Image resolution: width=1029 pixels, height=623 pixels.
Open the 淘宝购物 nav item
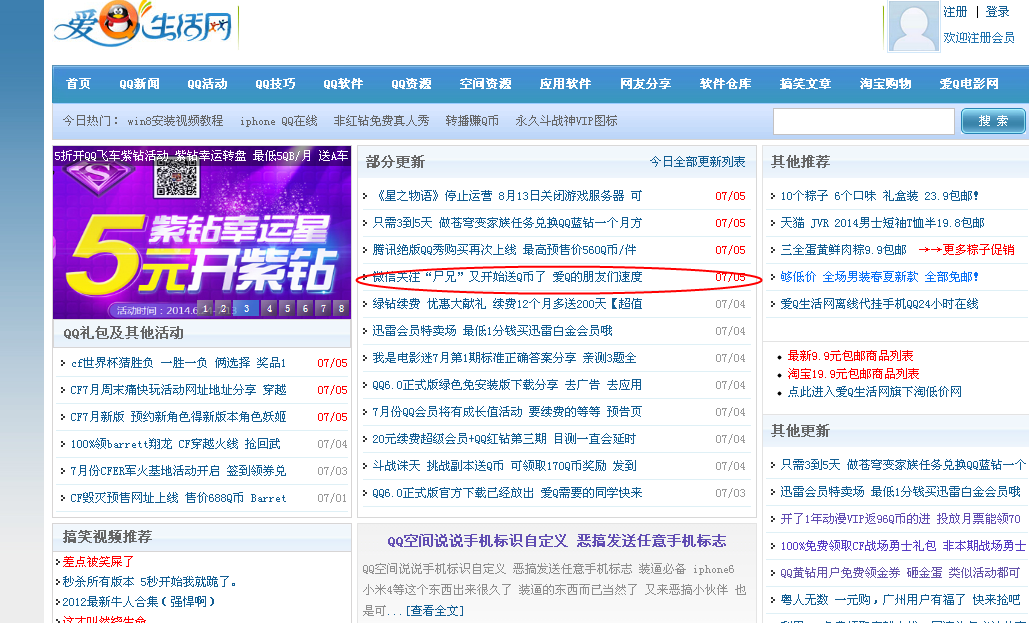(x=885, y=83)
